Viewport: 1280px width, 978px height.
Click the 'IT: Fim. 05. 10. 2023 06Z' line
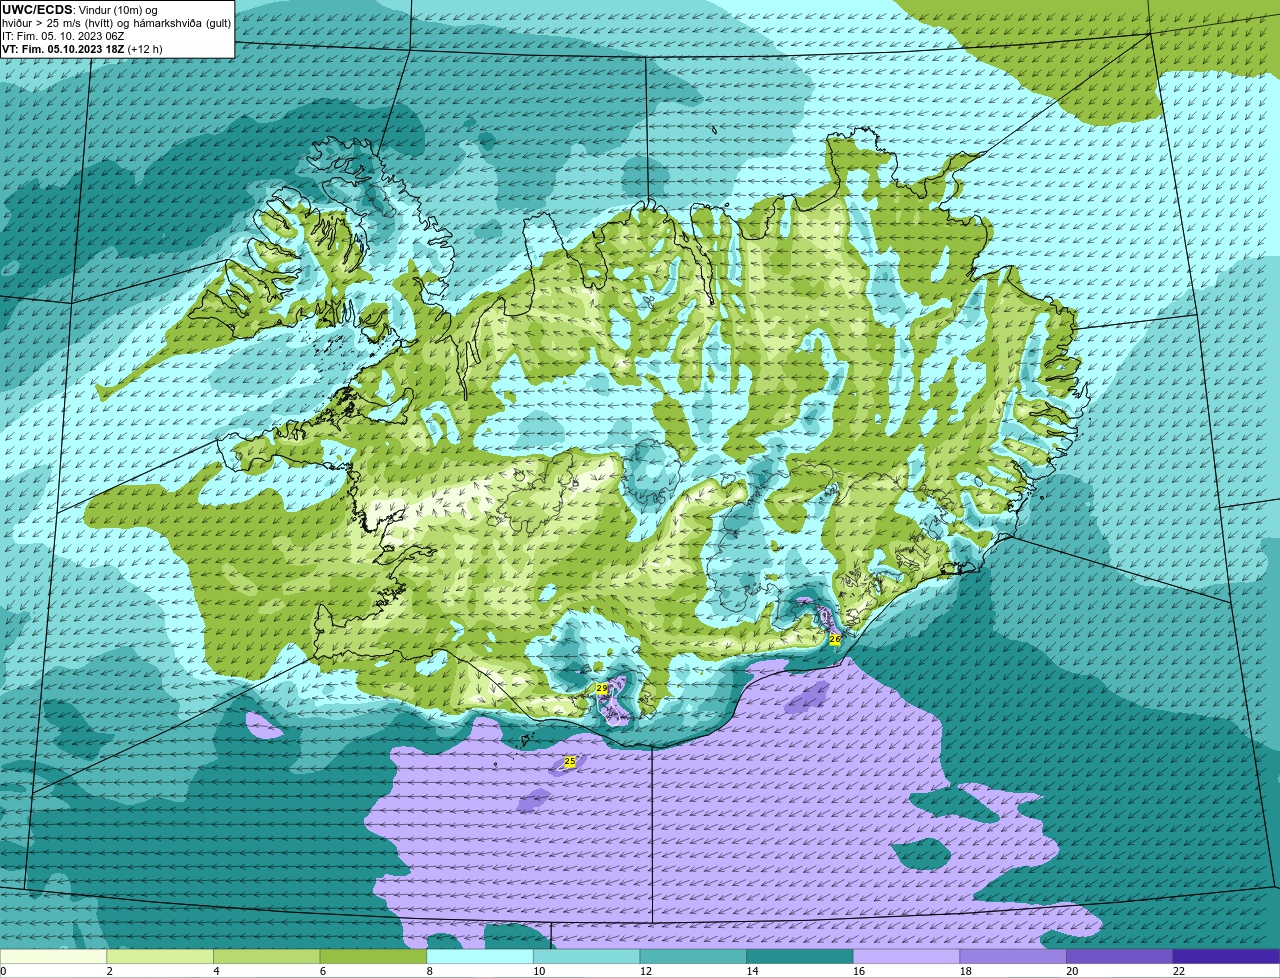coord(63,36)
